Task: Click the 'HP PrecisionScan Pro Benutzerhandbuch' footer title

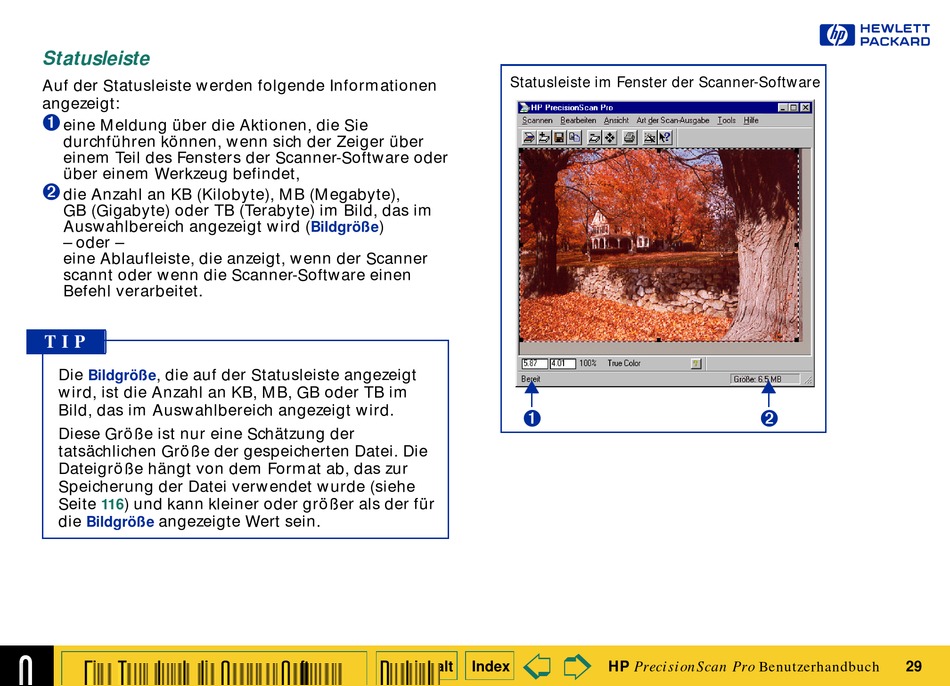Action: coord(743,667)
